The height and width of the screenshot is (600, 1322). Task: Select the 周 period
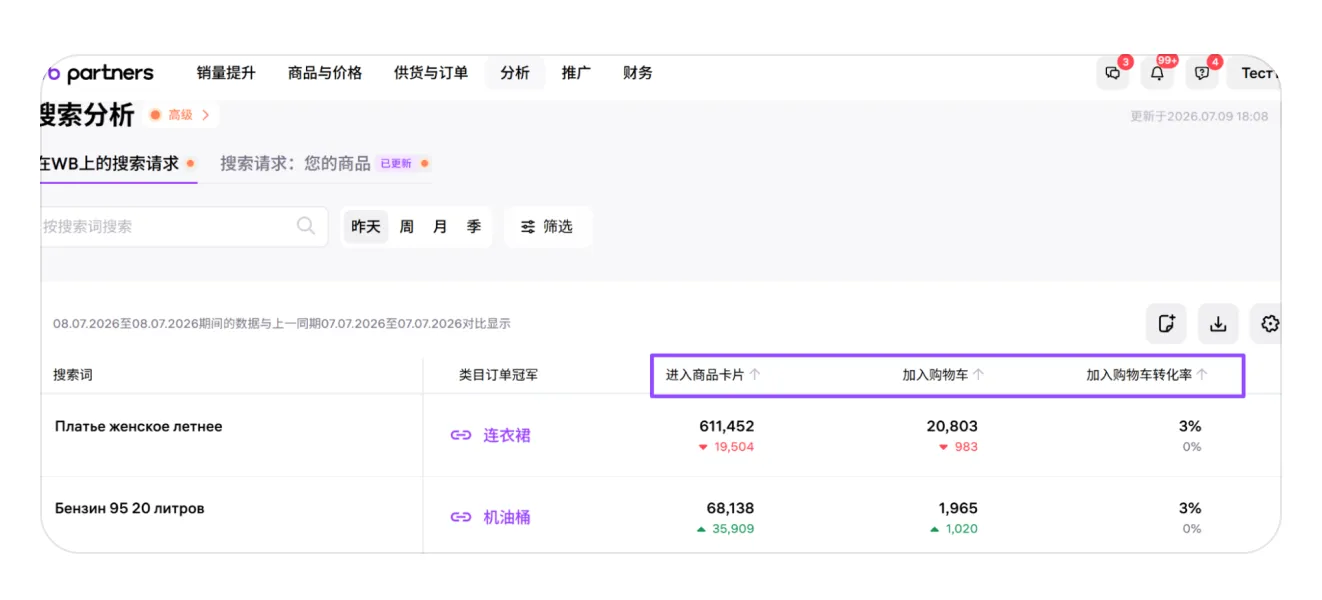[x=407, y=227]
